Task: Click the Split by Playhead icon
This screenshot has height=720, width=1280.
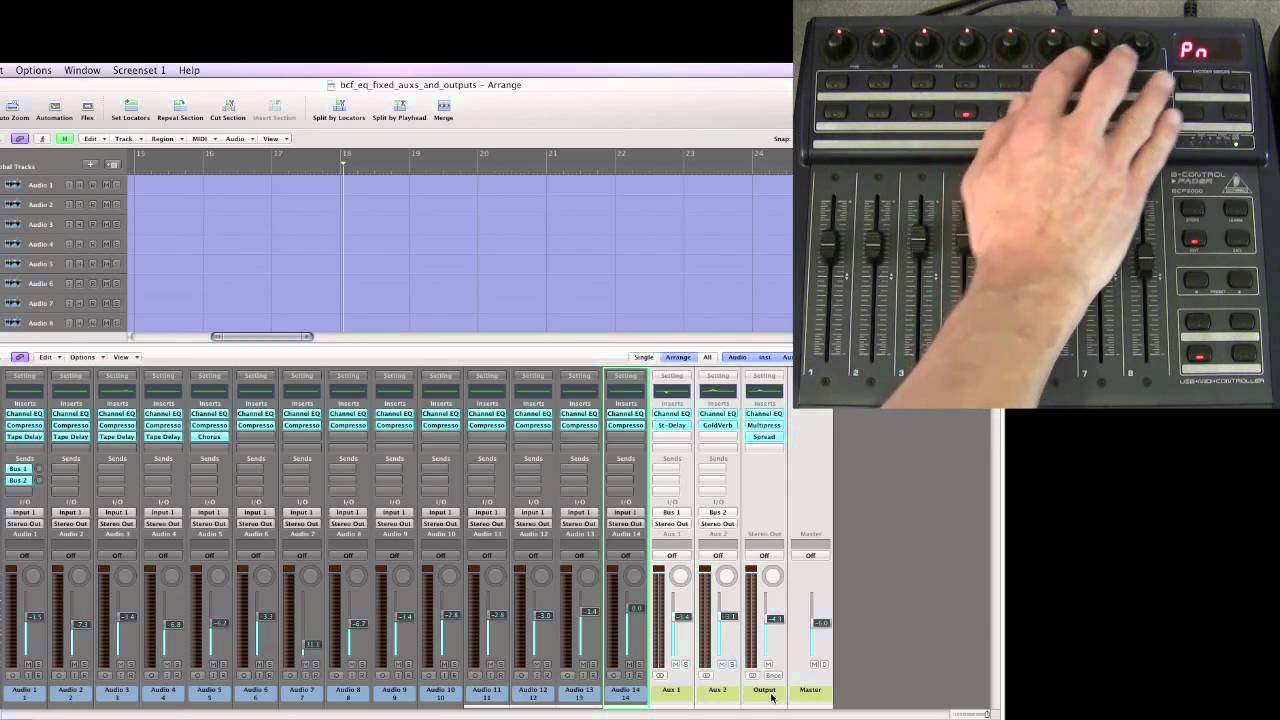Action: (x=399, y=105)
